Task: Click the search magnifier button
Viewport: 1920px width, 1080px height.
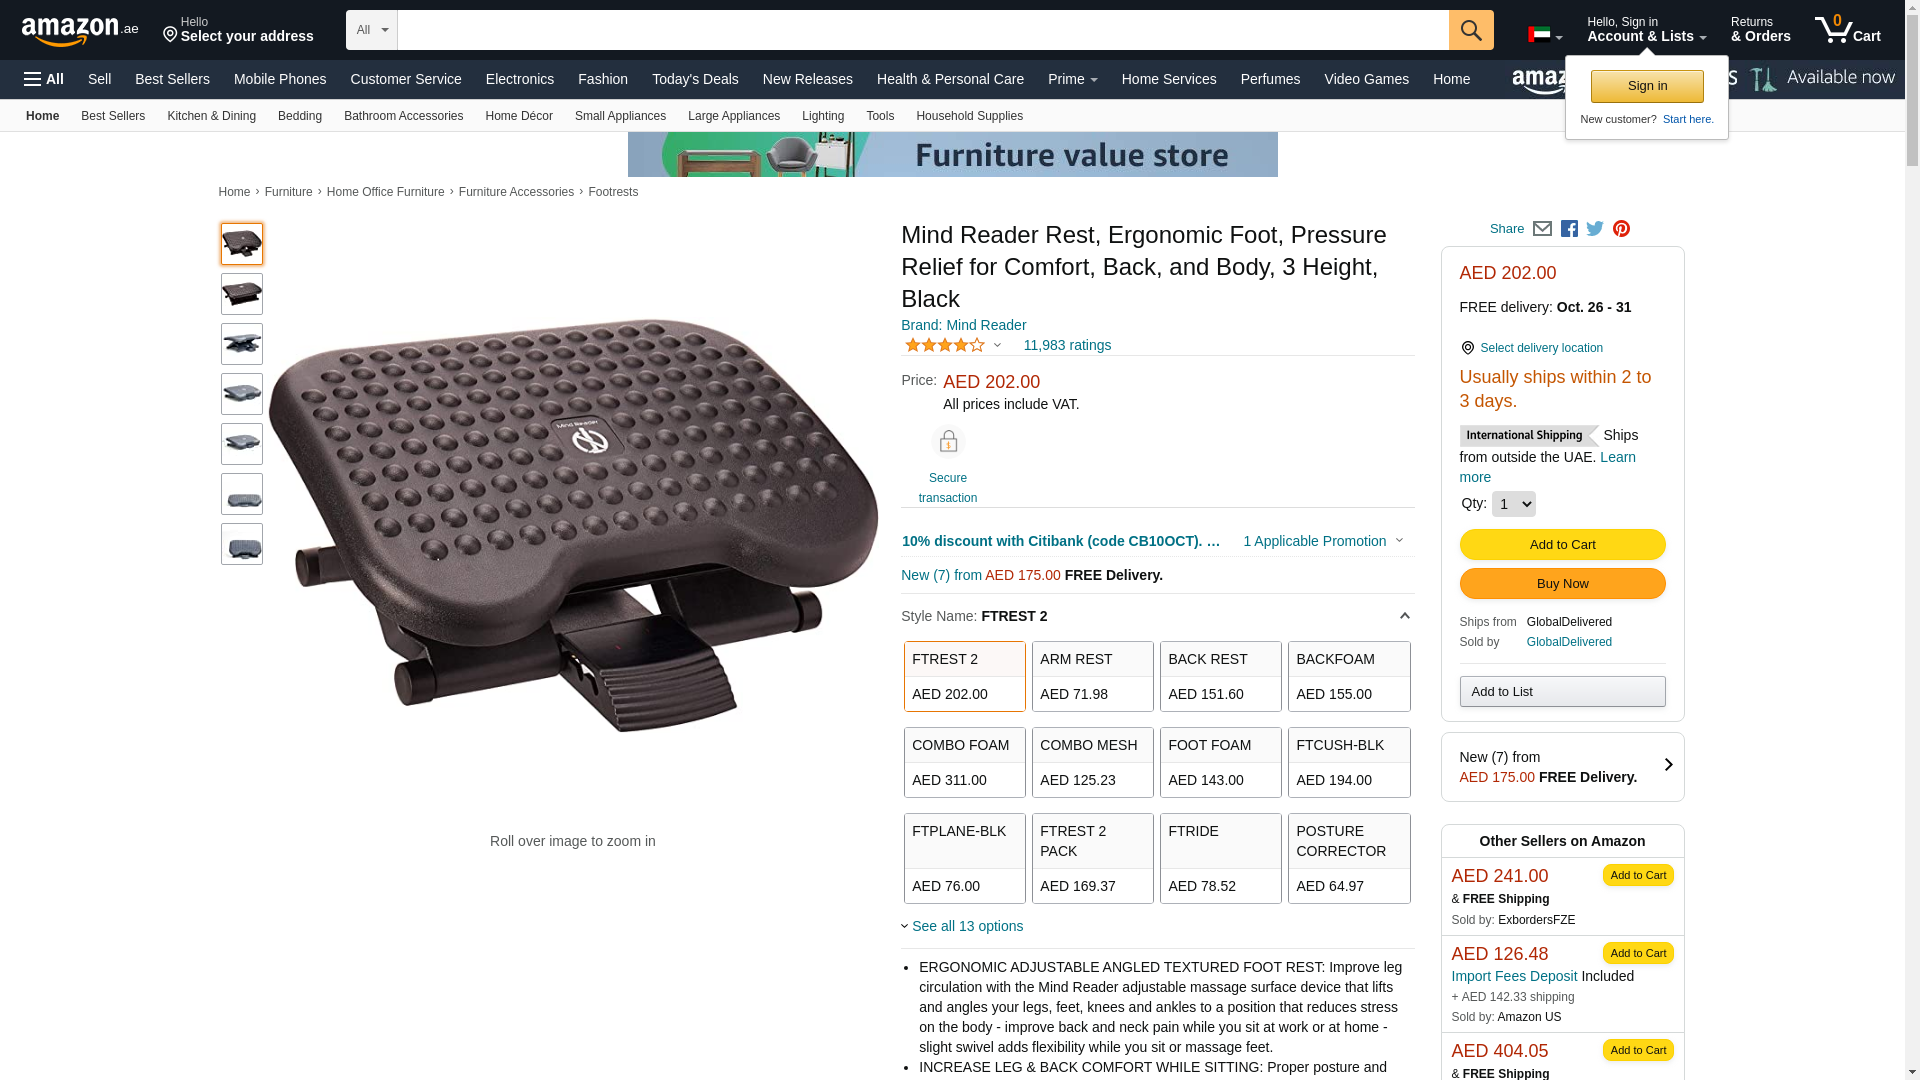Action: pyautogui.click(x=1471, y=30)
